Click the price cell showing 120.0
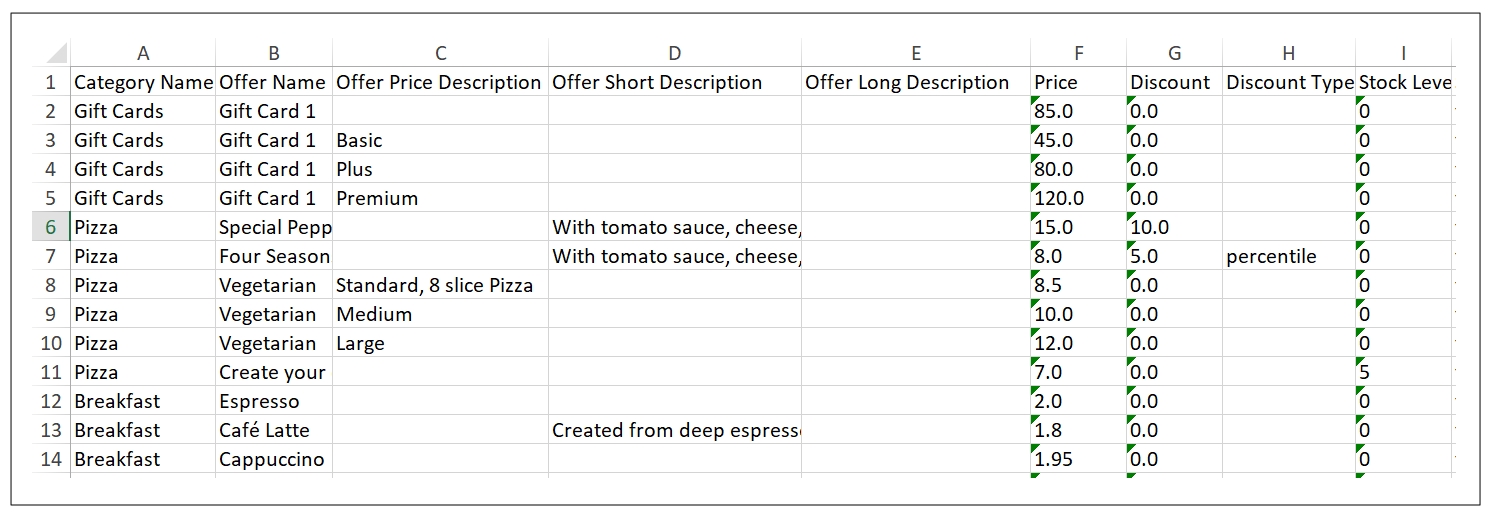 pos(1078,198)
